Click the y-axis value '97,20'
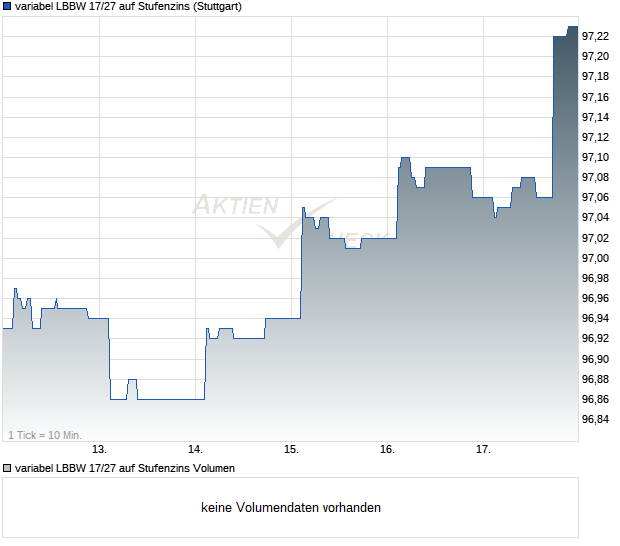 pyautogui.click(x=595, y=57)
